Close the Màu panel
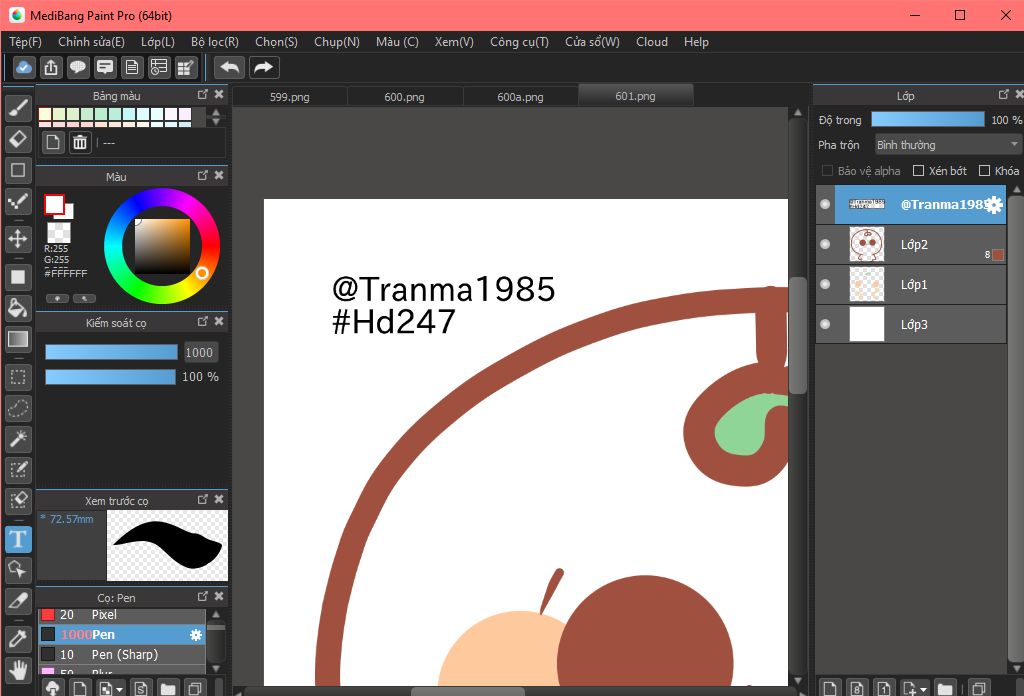 219,176
